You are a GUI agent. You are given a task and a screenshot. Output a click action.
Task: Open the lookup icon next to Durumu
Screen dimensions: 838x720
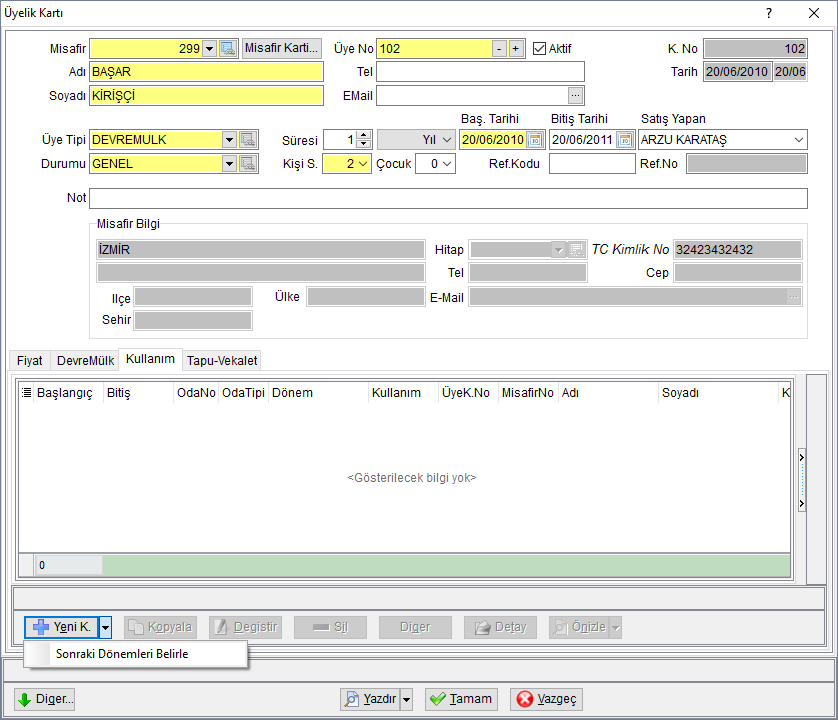pyautogui.click(x=248, y=164)
